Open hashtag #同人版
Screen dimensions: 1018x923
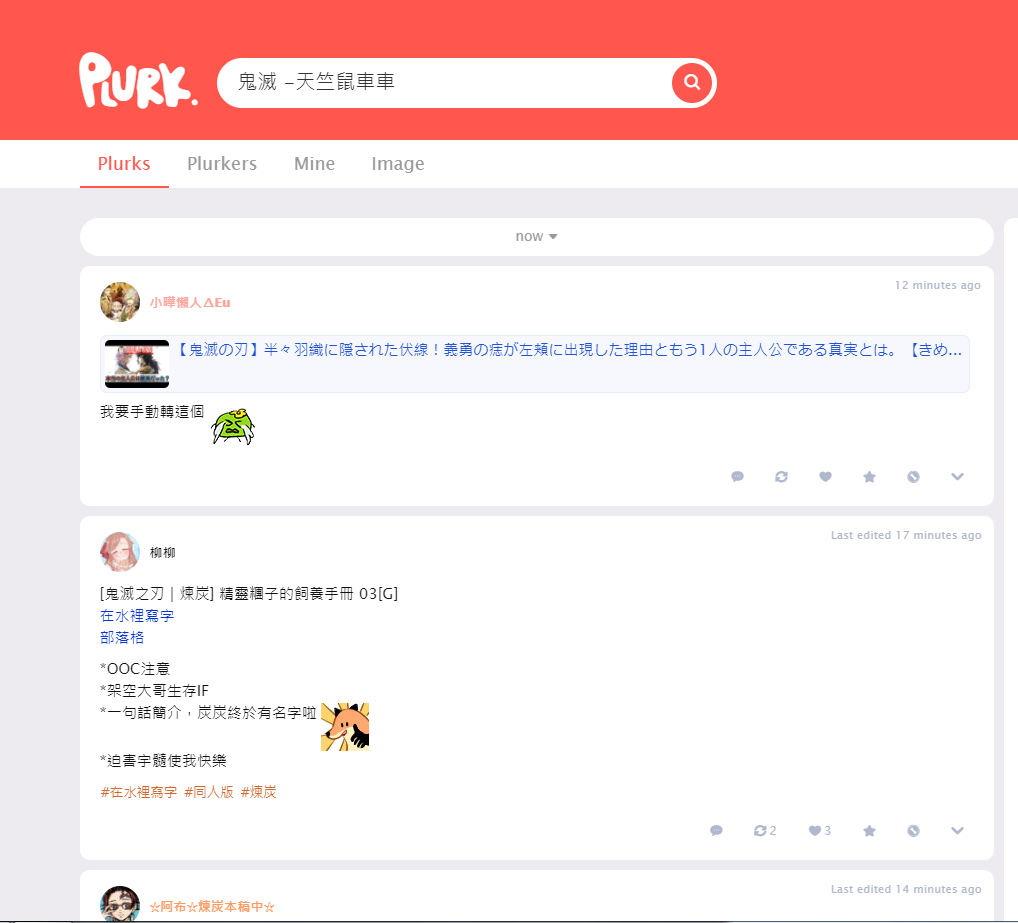tap(209, 792)
